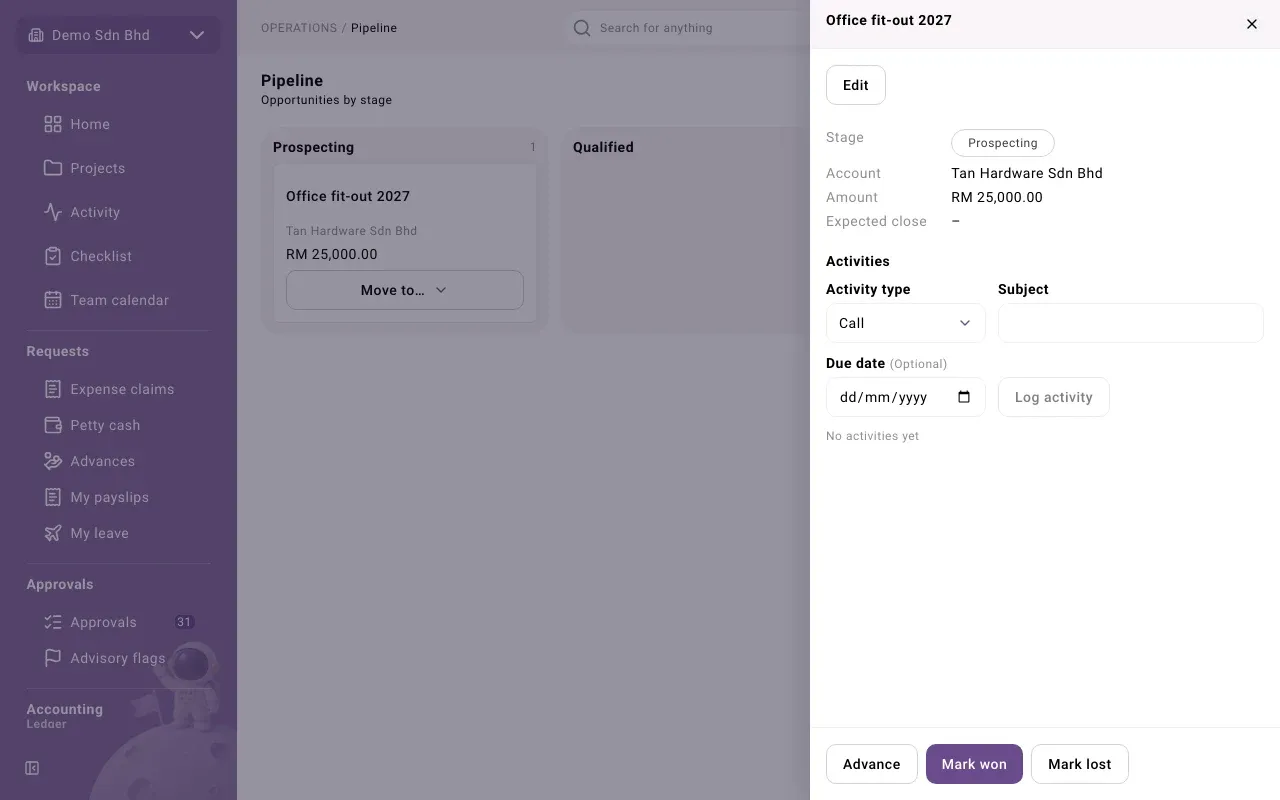Click the OPERATIONS breadcrumb link
The width and height of the screenshot is (1280, 800).
(x=299, y=28)
